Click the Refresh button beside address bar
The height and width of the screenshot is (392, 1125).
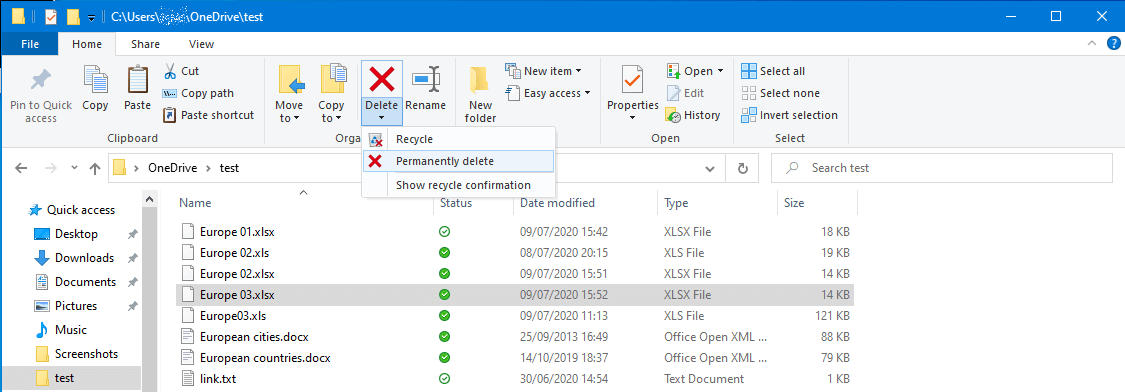743,169
